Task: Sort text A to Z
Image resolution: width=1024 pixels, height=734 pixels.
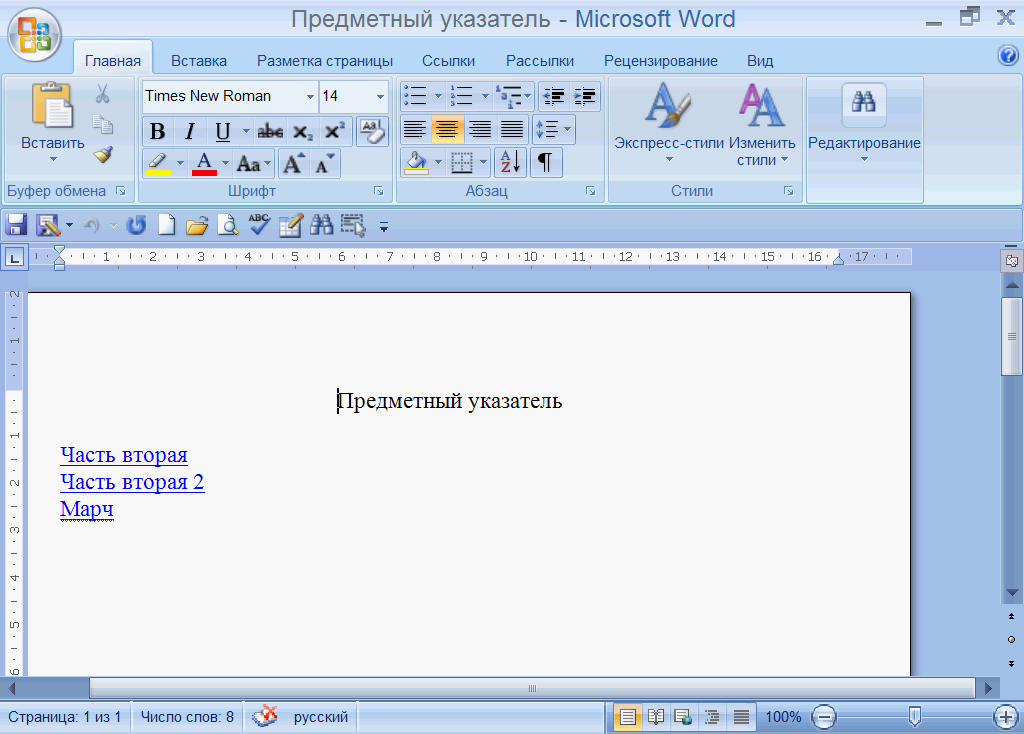Action: coord(510,162)
